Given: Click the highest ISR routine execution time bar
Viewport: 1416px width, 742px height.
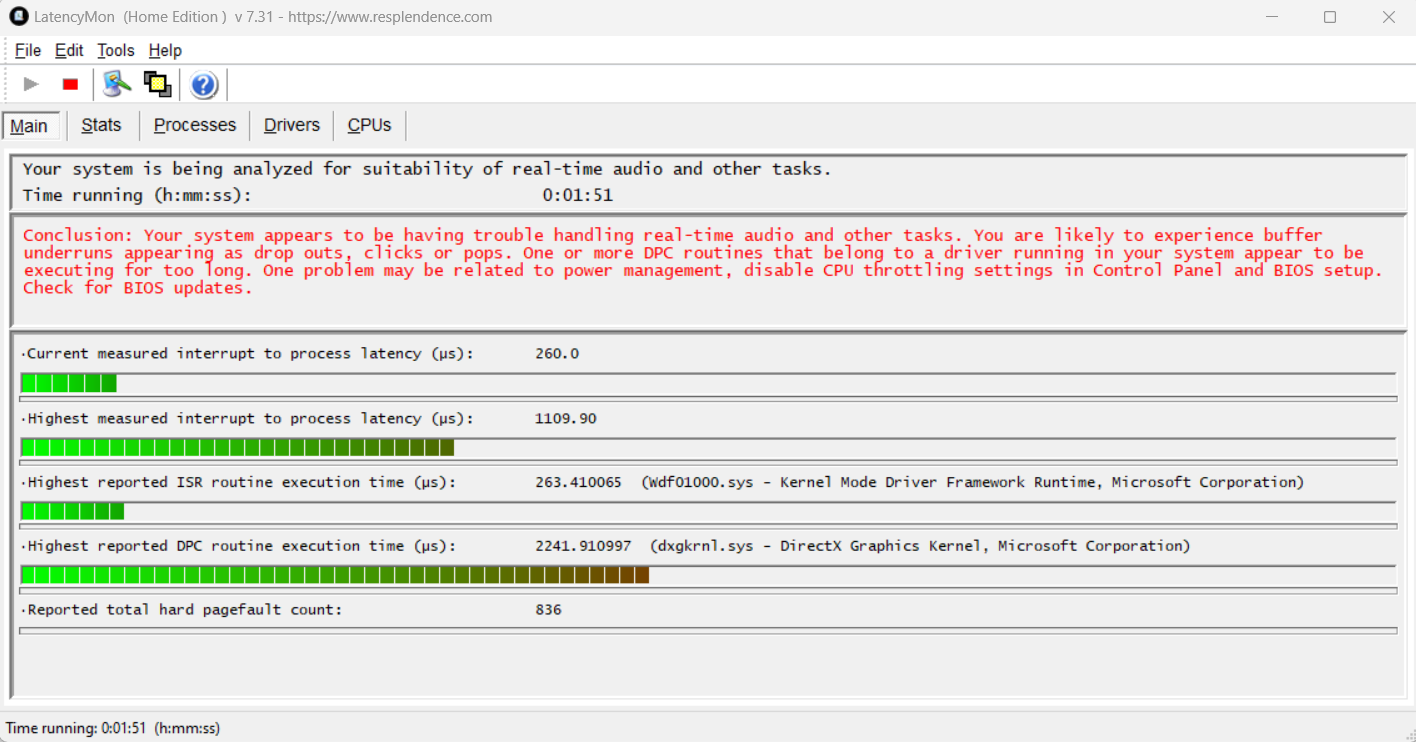Looking at the screenshot, I should [x=708, y=511].
